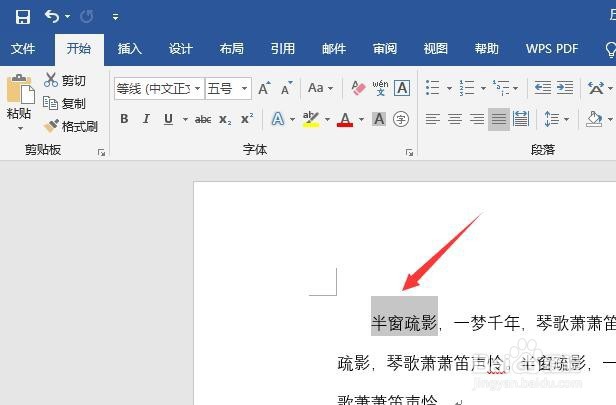Open the 视图 tab
616x405 pixels.
436,49
